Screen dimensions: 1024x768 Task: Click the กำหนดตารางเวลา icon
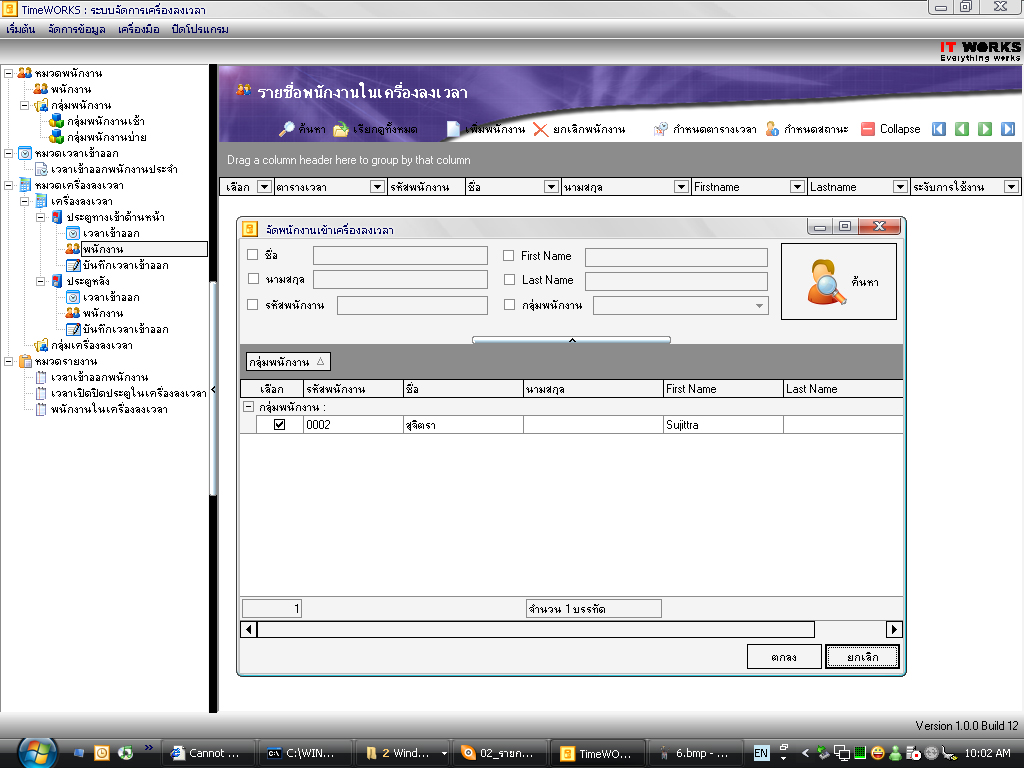(x=660, y=129)
